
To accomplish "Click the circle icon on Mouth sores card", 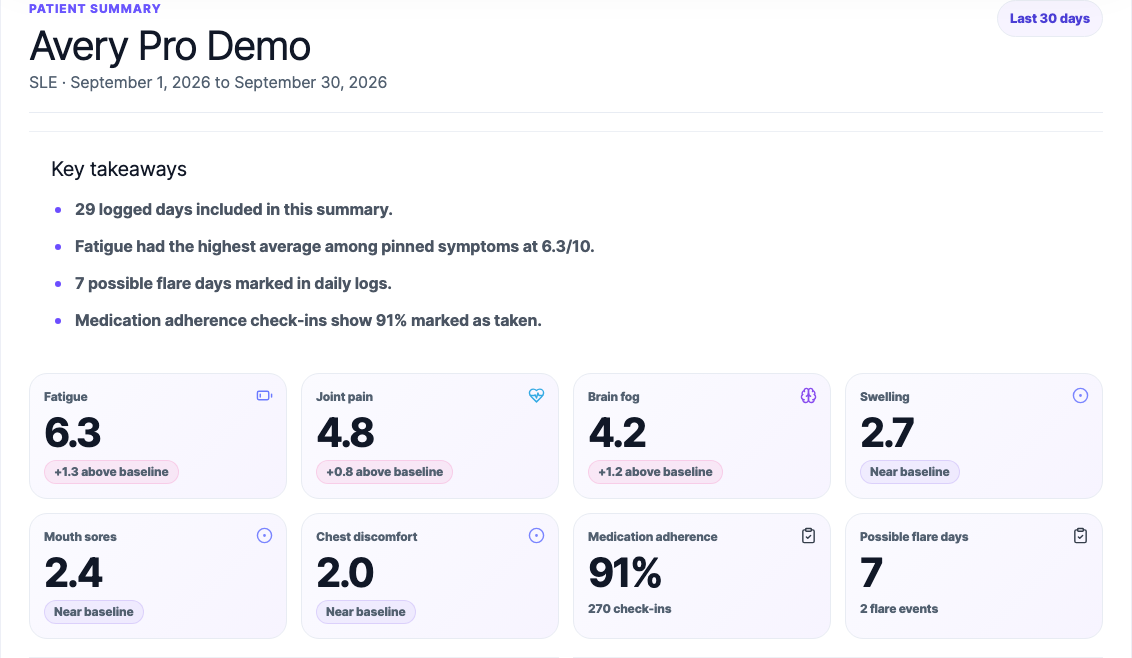I will [264, 535].
